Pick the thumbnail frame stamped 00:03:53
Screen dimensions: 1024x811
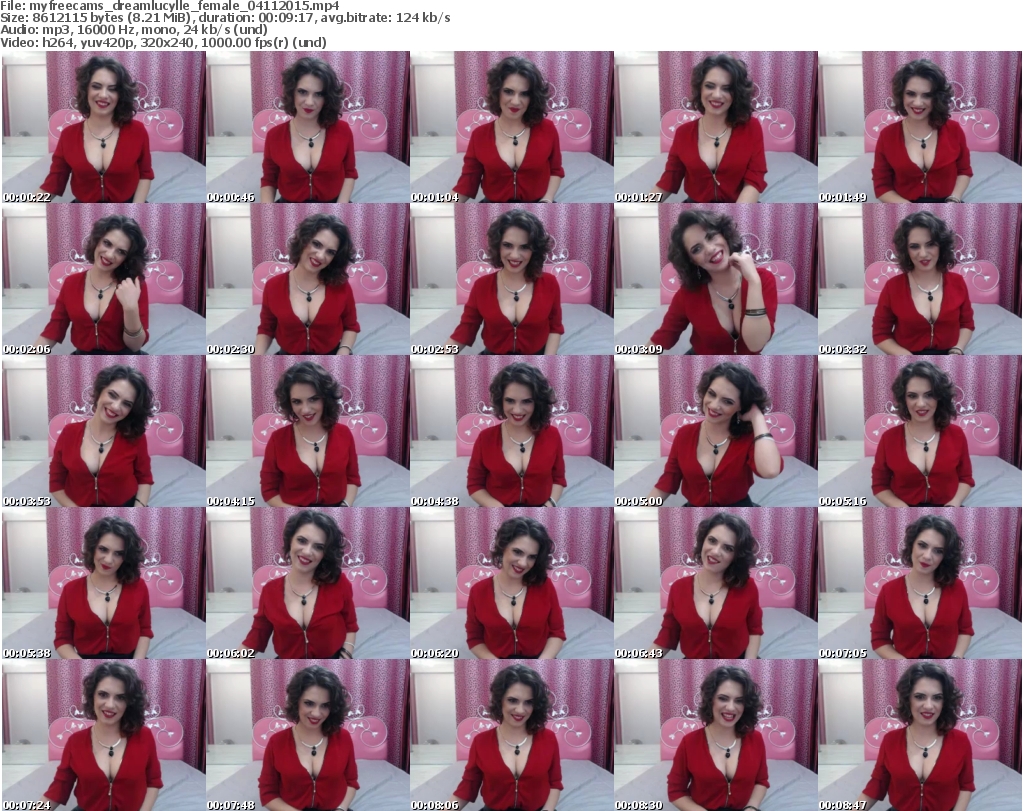(104, 432)
